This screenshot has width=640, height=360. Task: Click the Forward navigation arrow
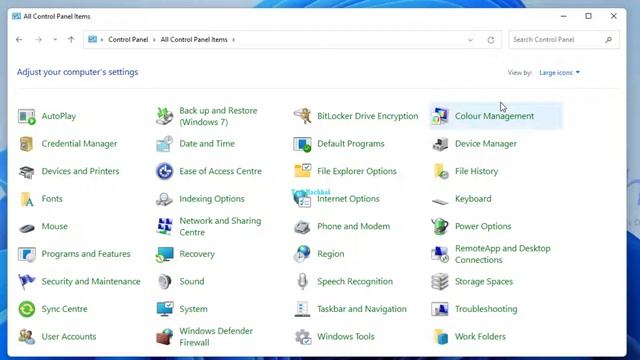click(x=38, y=40)
